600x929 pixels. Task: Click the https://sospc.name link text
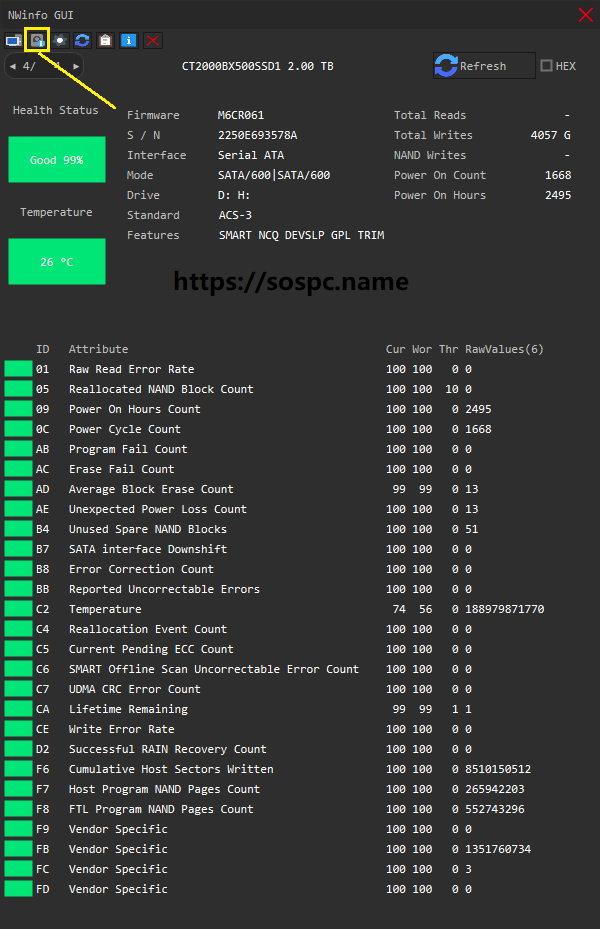point(291,282)
